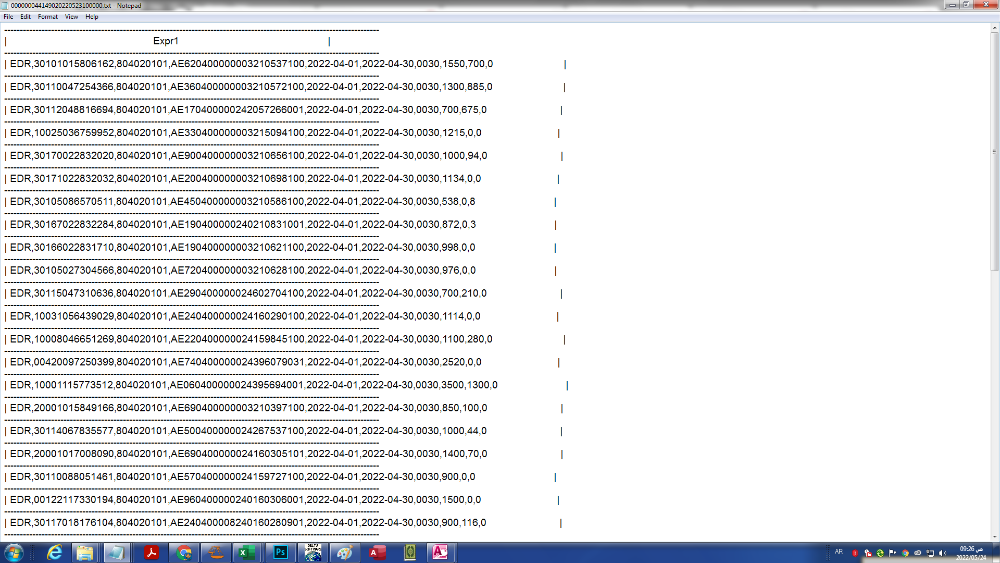Click row EDR,30110088051461
The image size is (1000, 563).
[242, 477]
